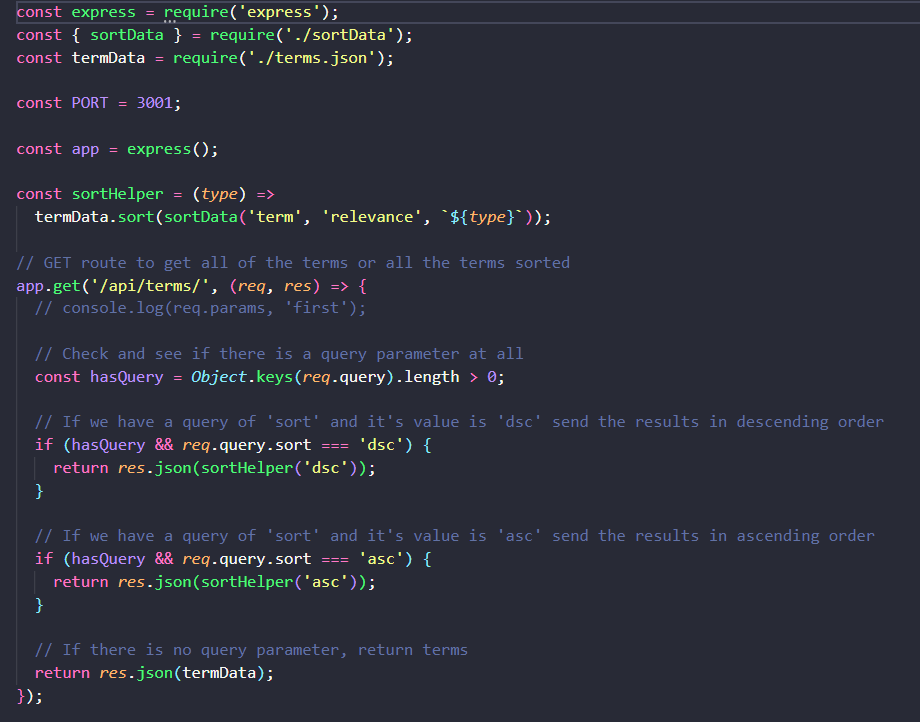The image size is (920, 722).
Task: Click the 'no query parameter, return terms' comment
Action: coord(251,650)
